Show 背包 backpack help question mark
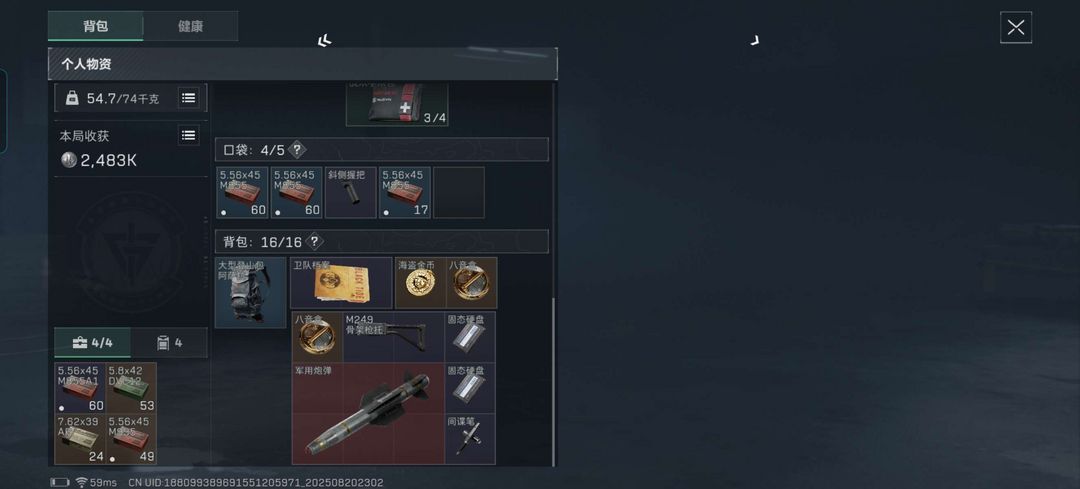This screenshot has width=1080, height=489. click(314, 242)
